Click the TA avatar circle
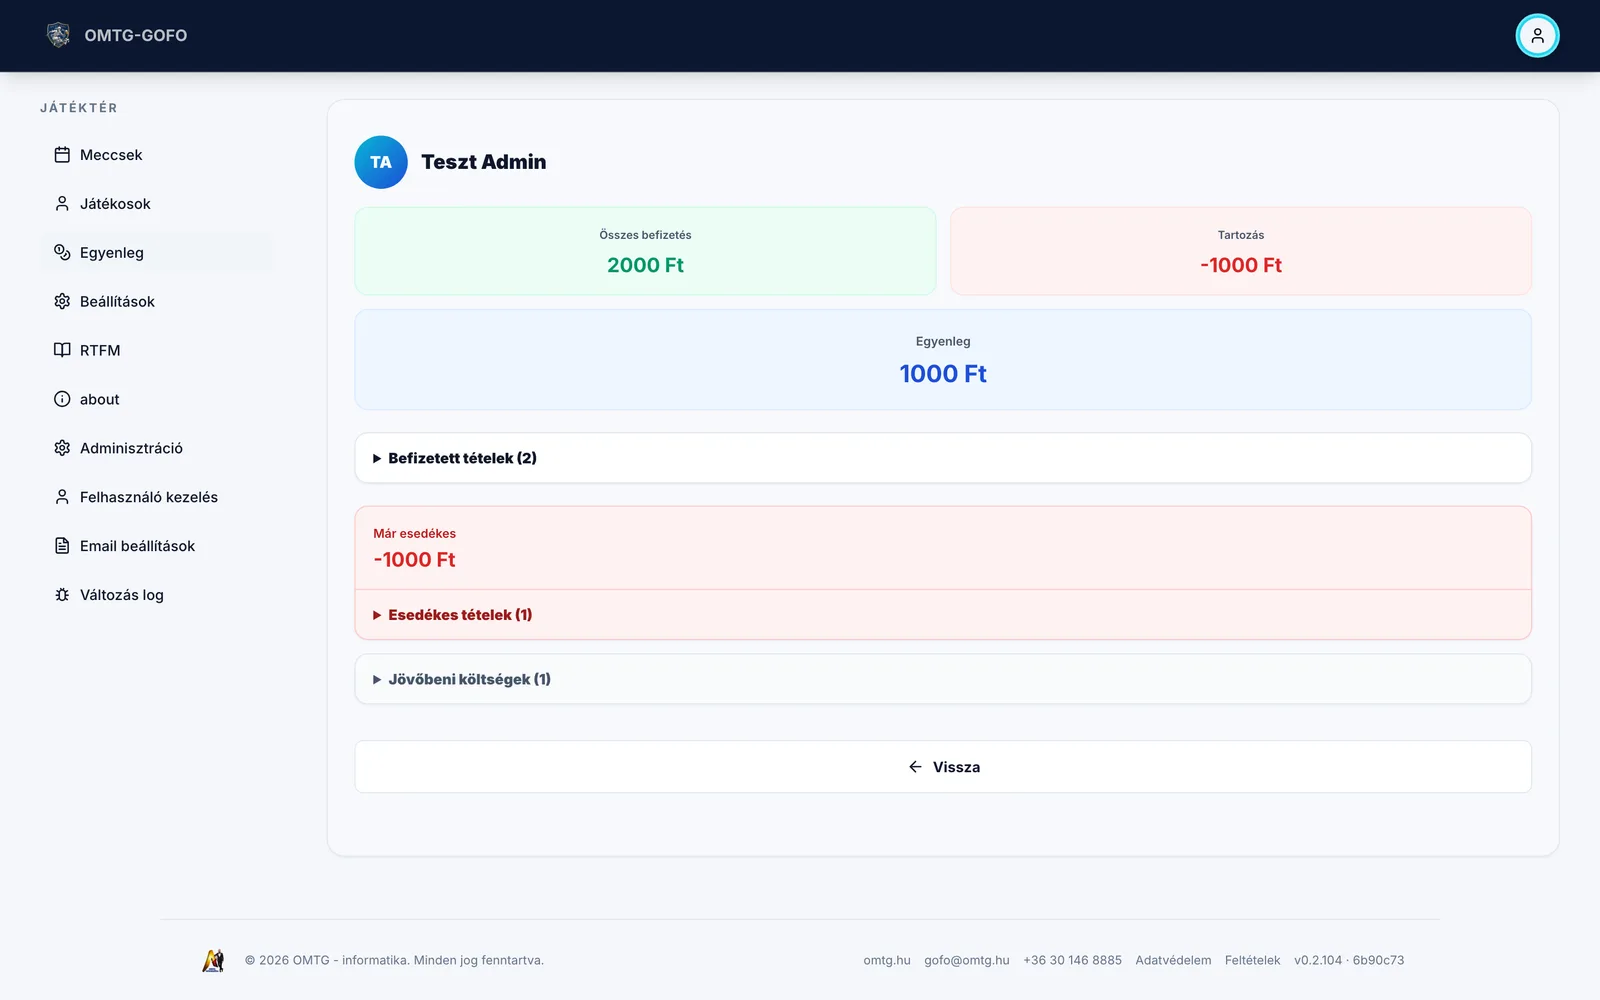 click(x=381, y=162)
